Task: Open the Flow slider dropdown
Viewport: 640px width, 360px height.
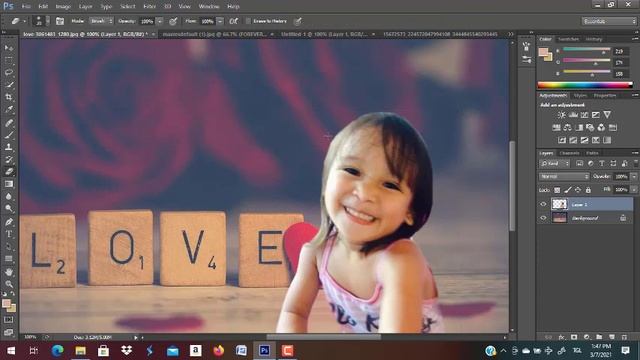Action: point(220,21)
